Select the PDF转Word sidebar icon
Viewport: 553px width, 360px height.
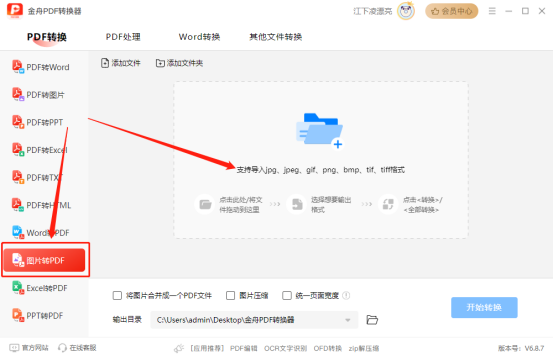pos(18,67)
